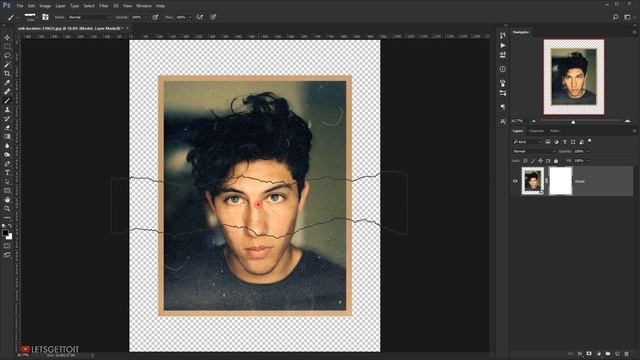Open the Info panel icon
Screen dimensions: 640x360
pos(502,69)
